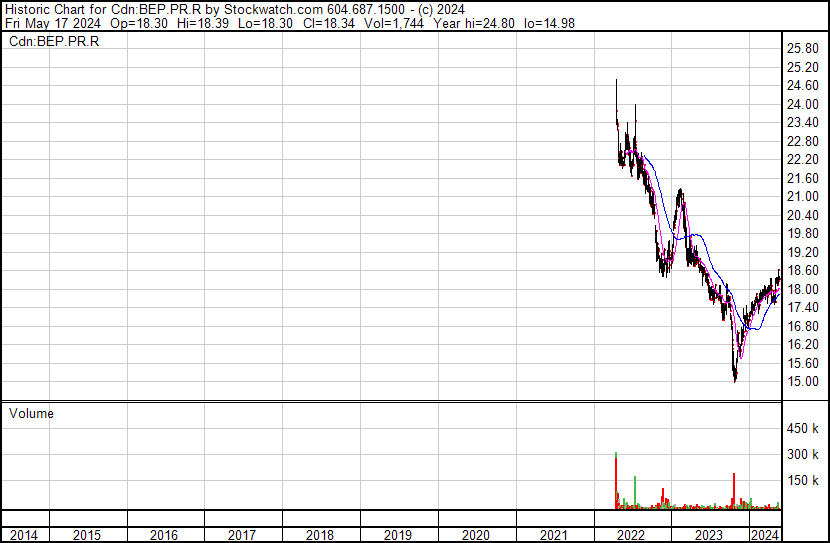
Task: Click the 25.20 price axis label
Action: 803,67
